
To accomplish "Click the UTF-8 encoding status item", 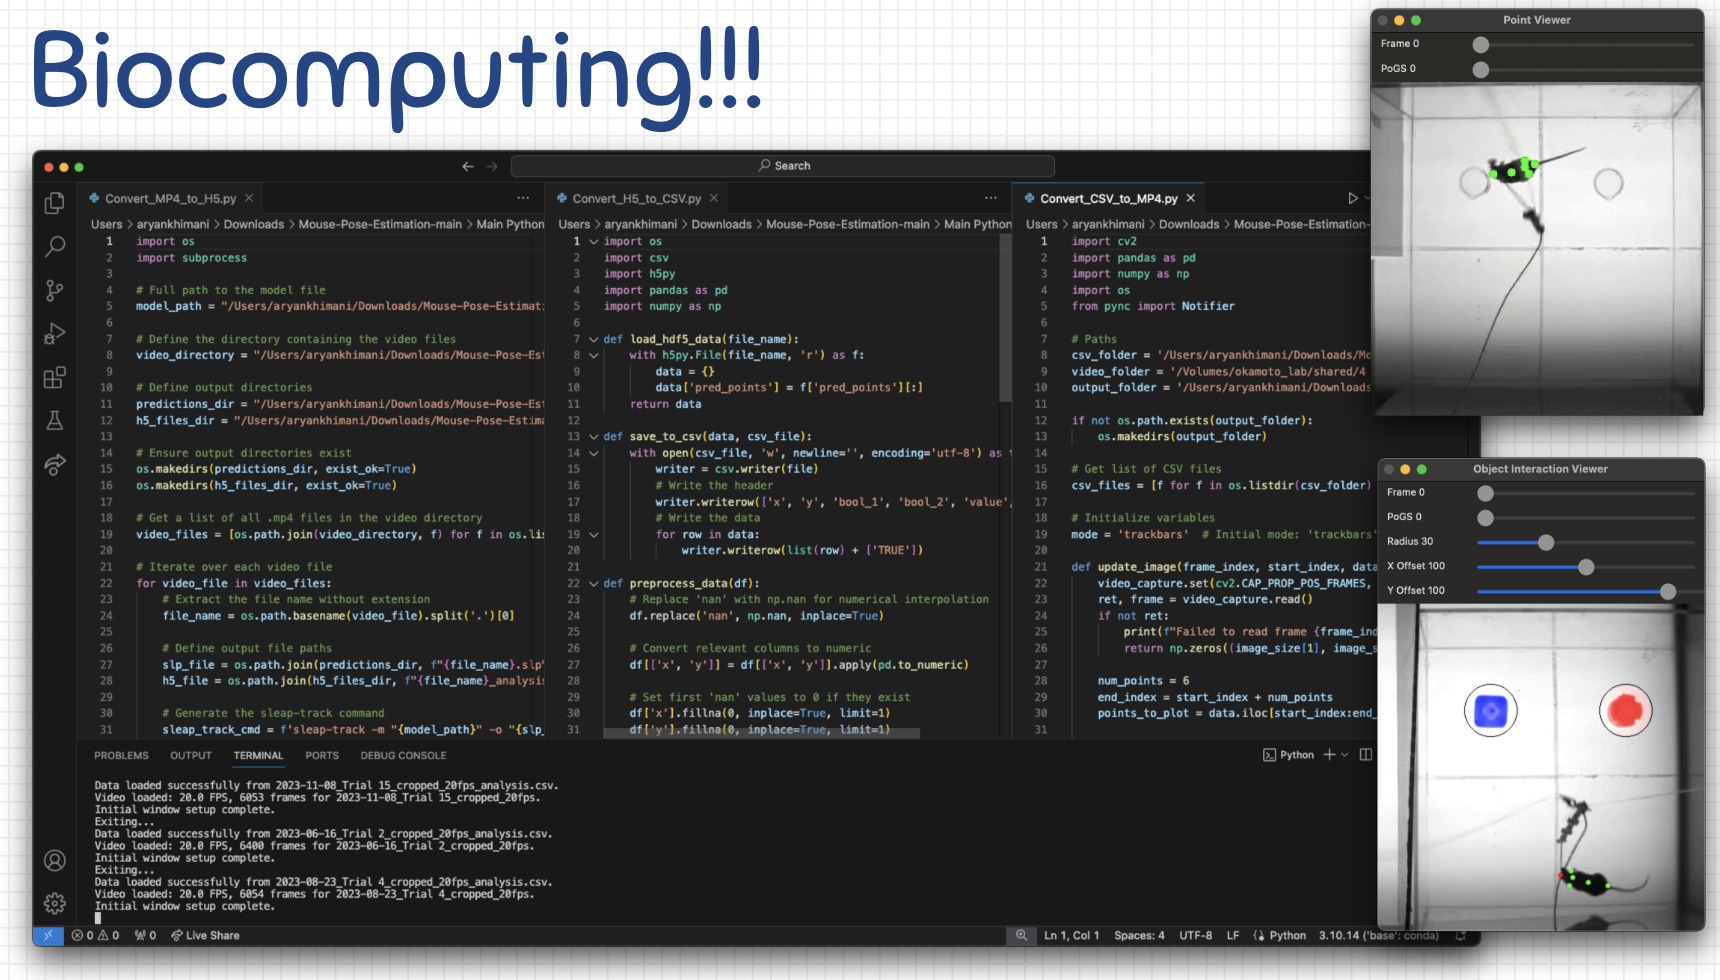I will 1195,935.
